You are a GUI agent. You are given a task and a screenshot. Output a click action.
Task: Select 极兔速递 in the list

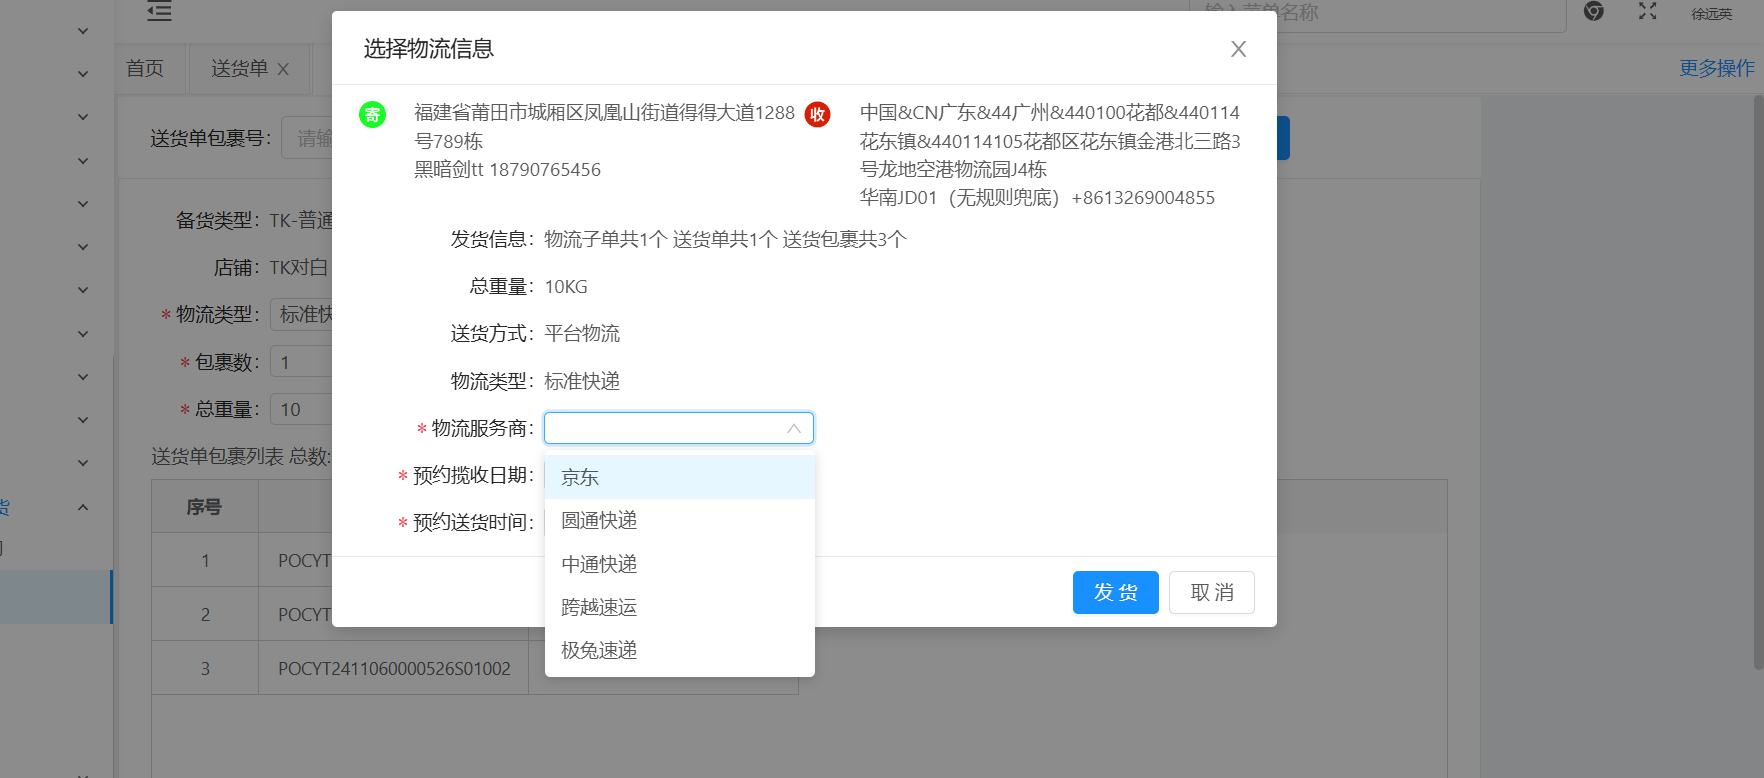pyautogui.click(x=599, y=650)
